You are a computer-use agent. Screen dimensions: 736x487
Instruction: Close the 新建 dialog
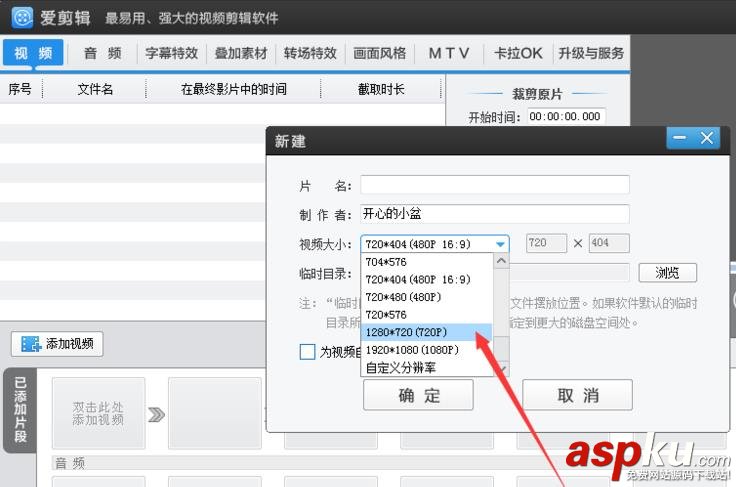[706, 138]
